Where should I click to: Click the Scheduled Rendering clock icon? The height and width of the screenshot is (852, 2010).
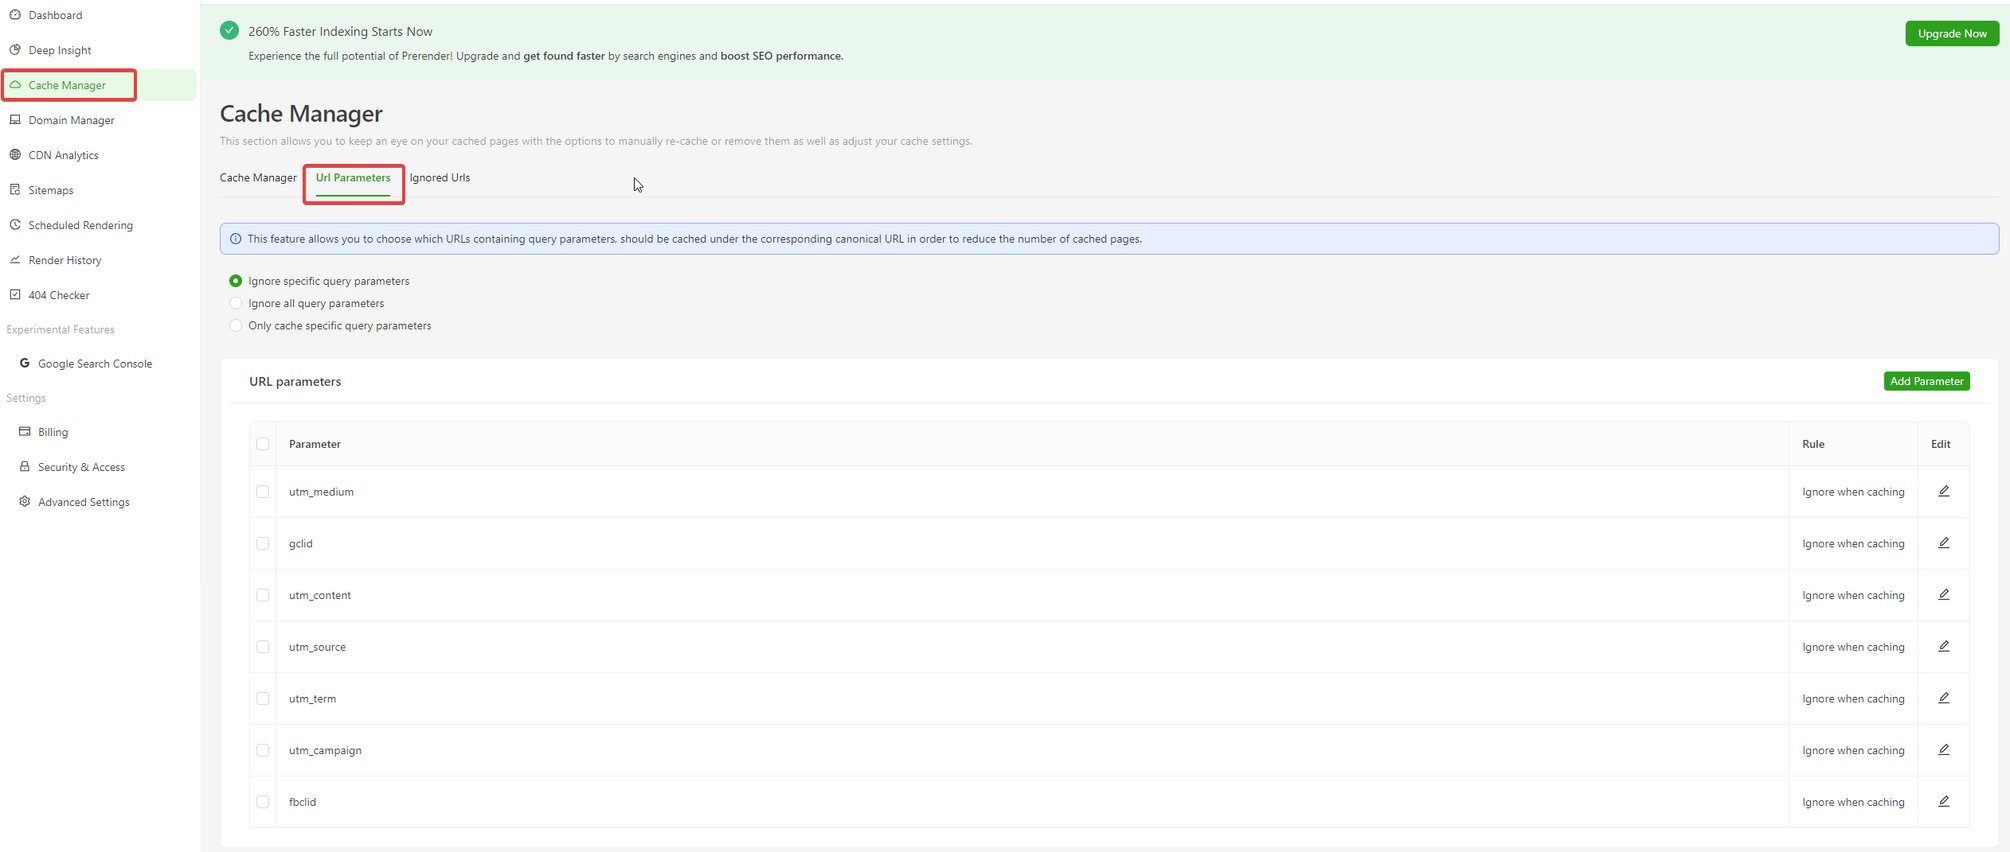pyautogui.click(x=15, y=225)
